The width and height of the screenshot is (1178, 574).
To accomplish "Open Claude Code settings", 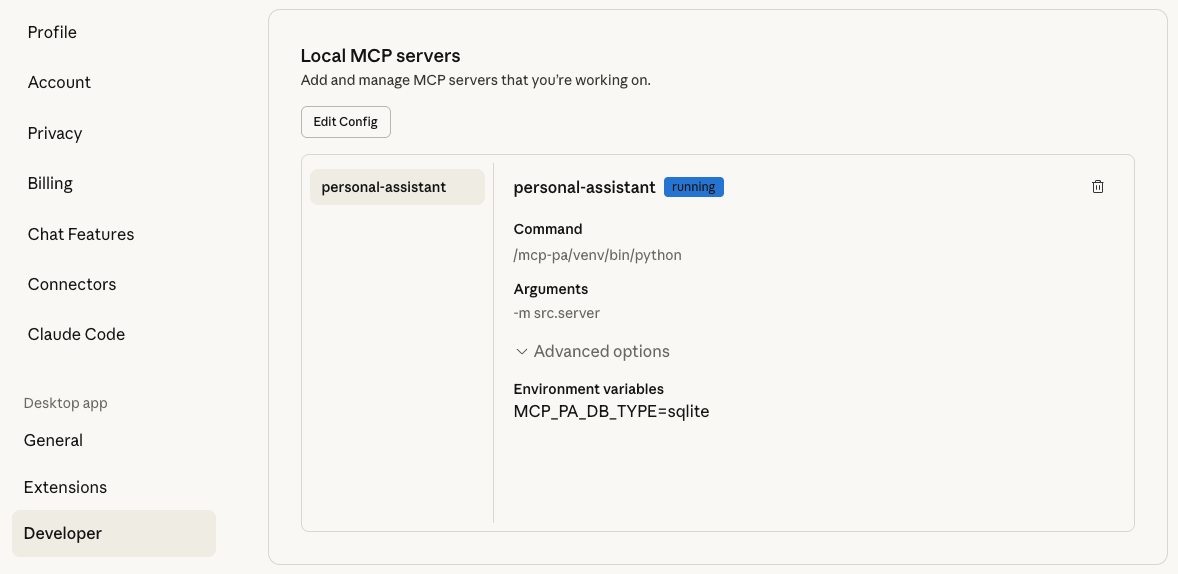I will pyautogui.click(x=76, y=334).
